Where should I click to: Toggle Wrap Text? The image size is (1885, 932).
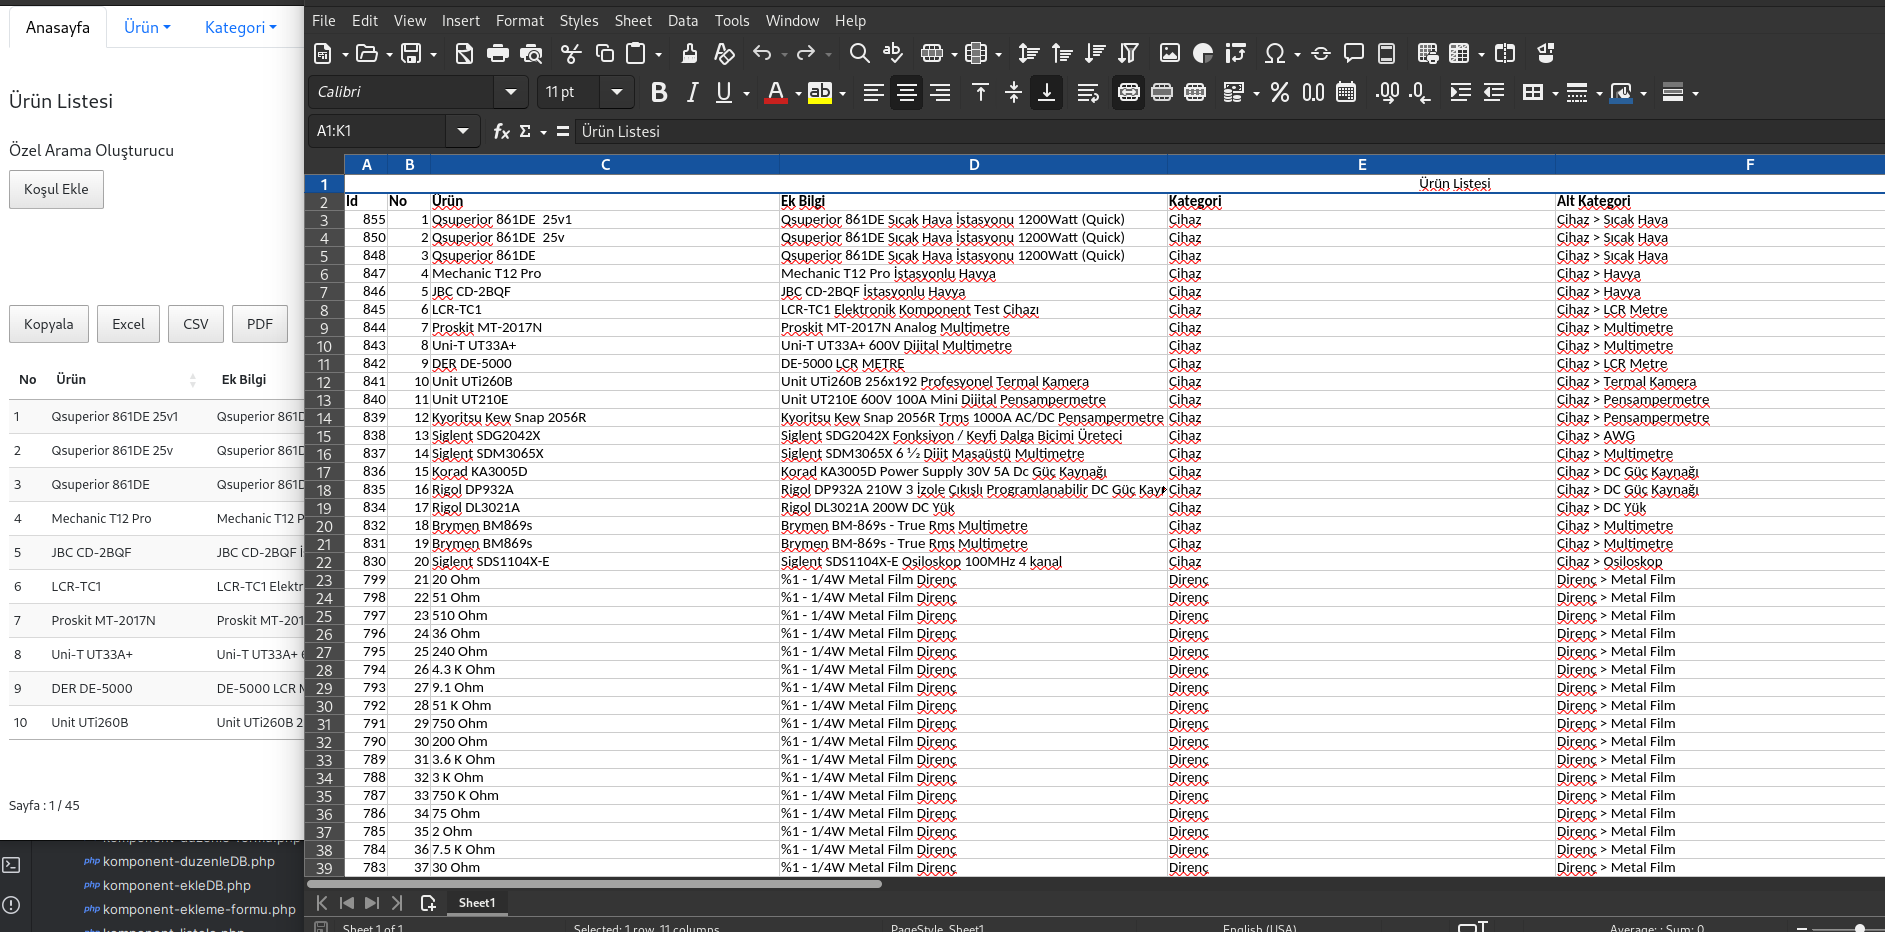pos(1088,93)
